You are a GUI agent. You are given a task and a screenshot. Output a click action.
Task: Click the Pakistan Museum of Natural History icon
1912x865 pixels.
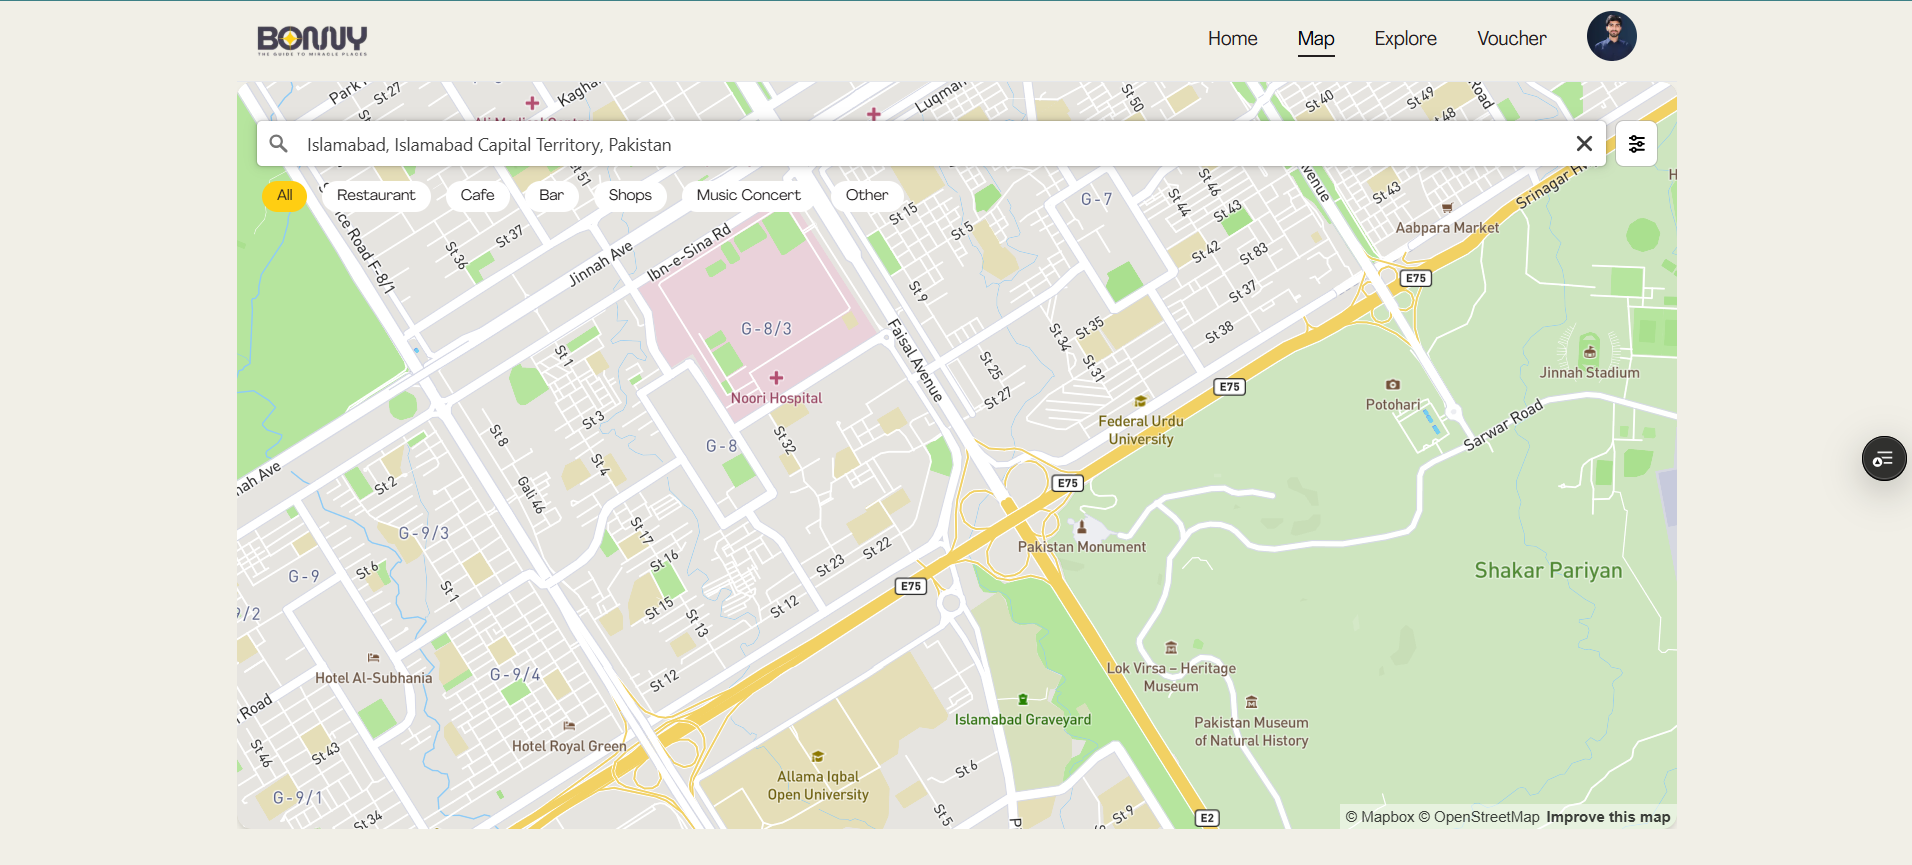(x=1251, y=702)
